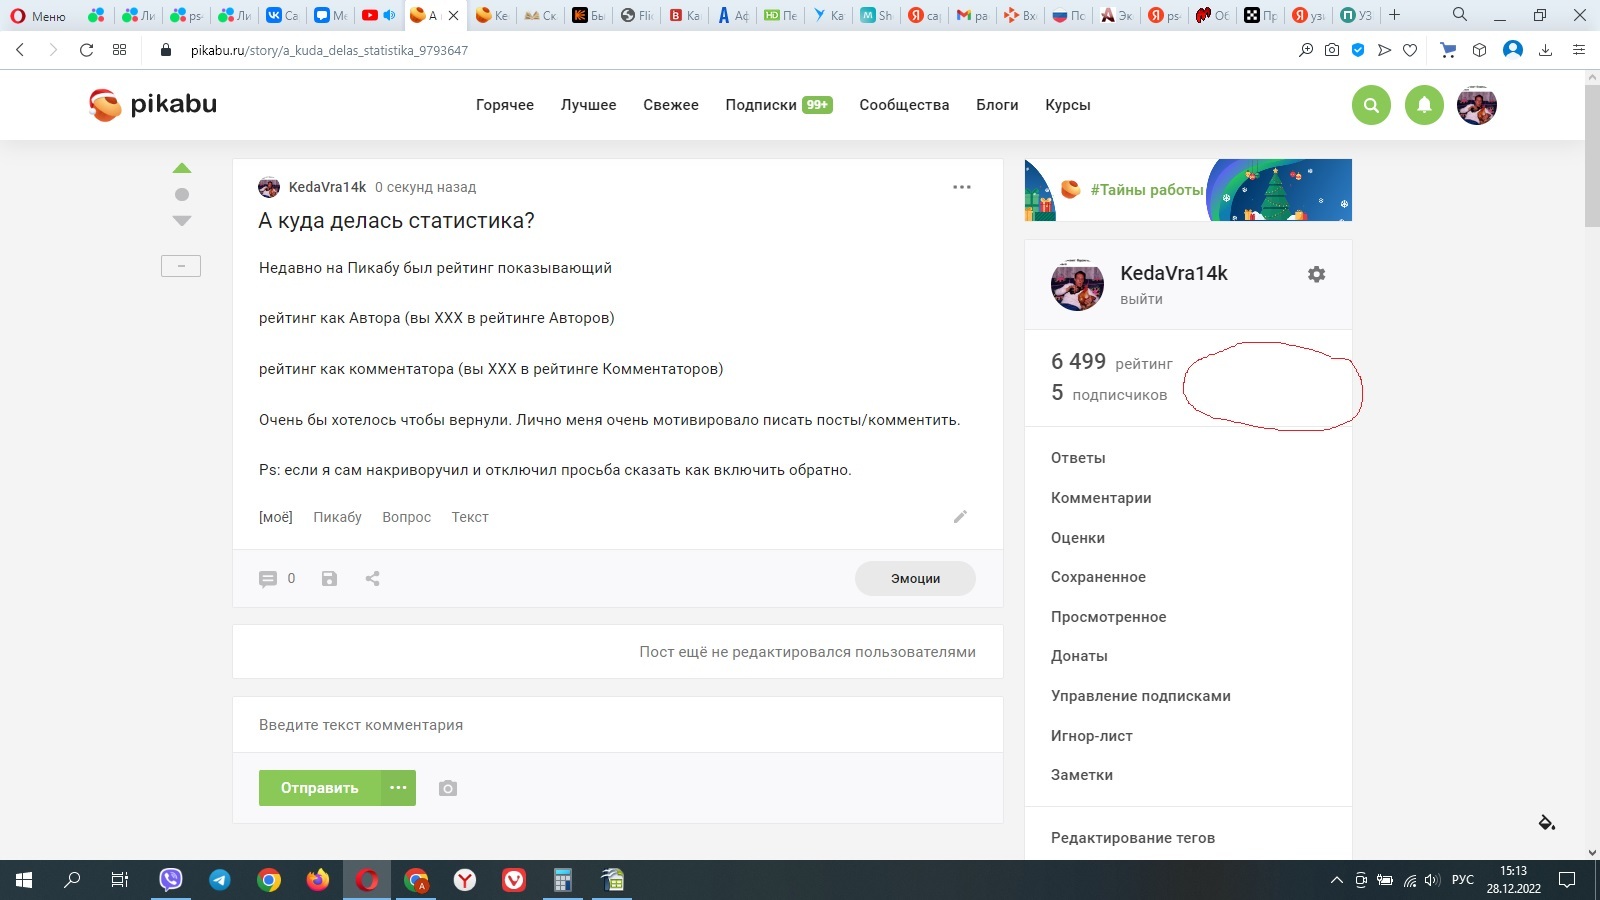Open Редактирование тегов in the sidebar
This screenshot has height=900, width=1600.
click(1133, 838)
